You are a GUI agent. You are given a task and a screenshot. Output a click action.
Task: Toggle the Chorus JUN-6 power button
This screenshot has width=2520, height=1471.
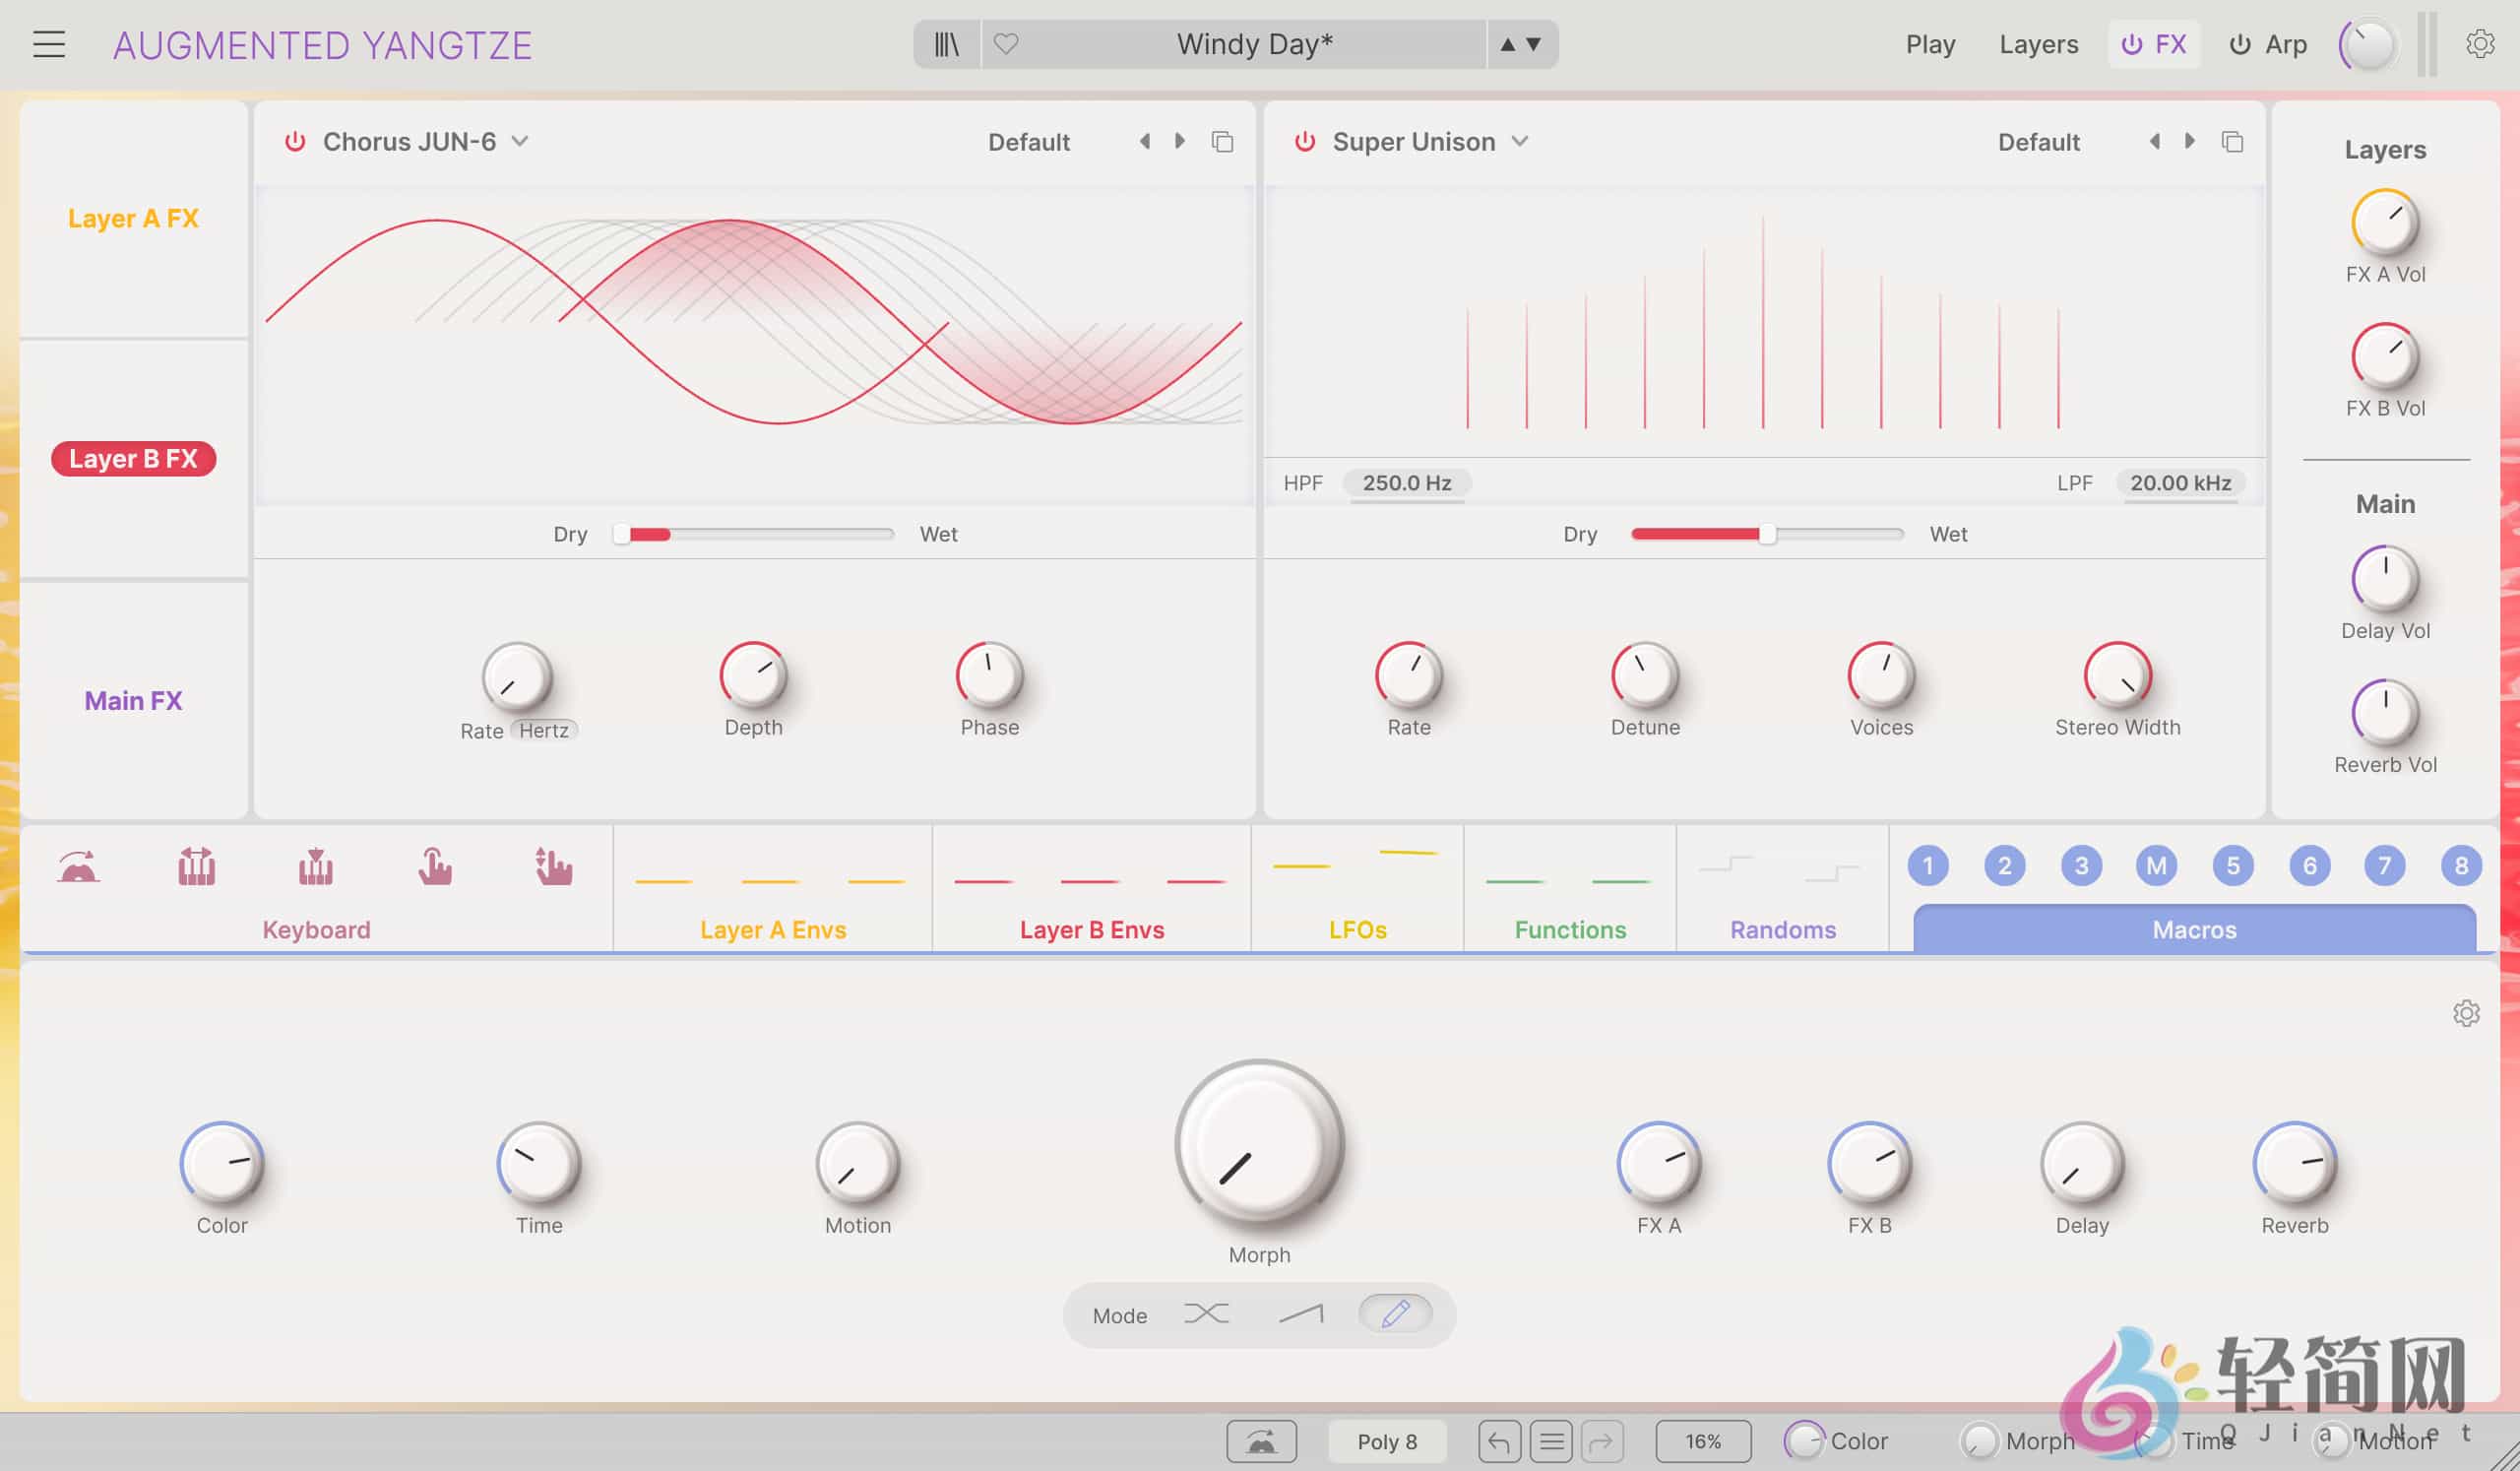pos(295,141)
